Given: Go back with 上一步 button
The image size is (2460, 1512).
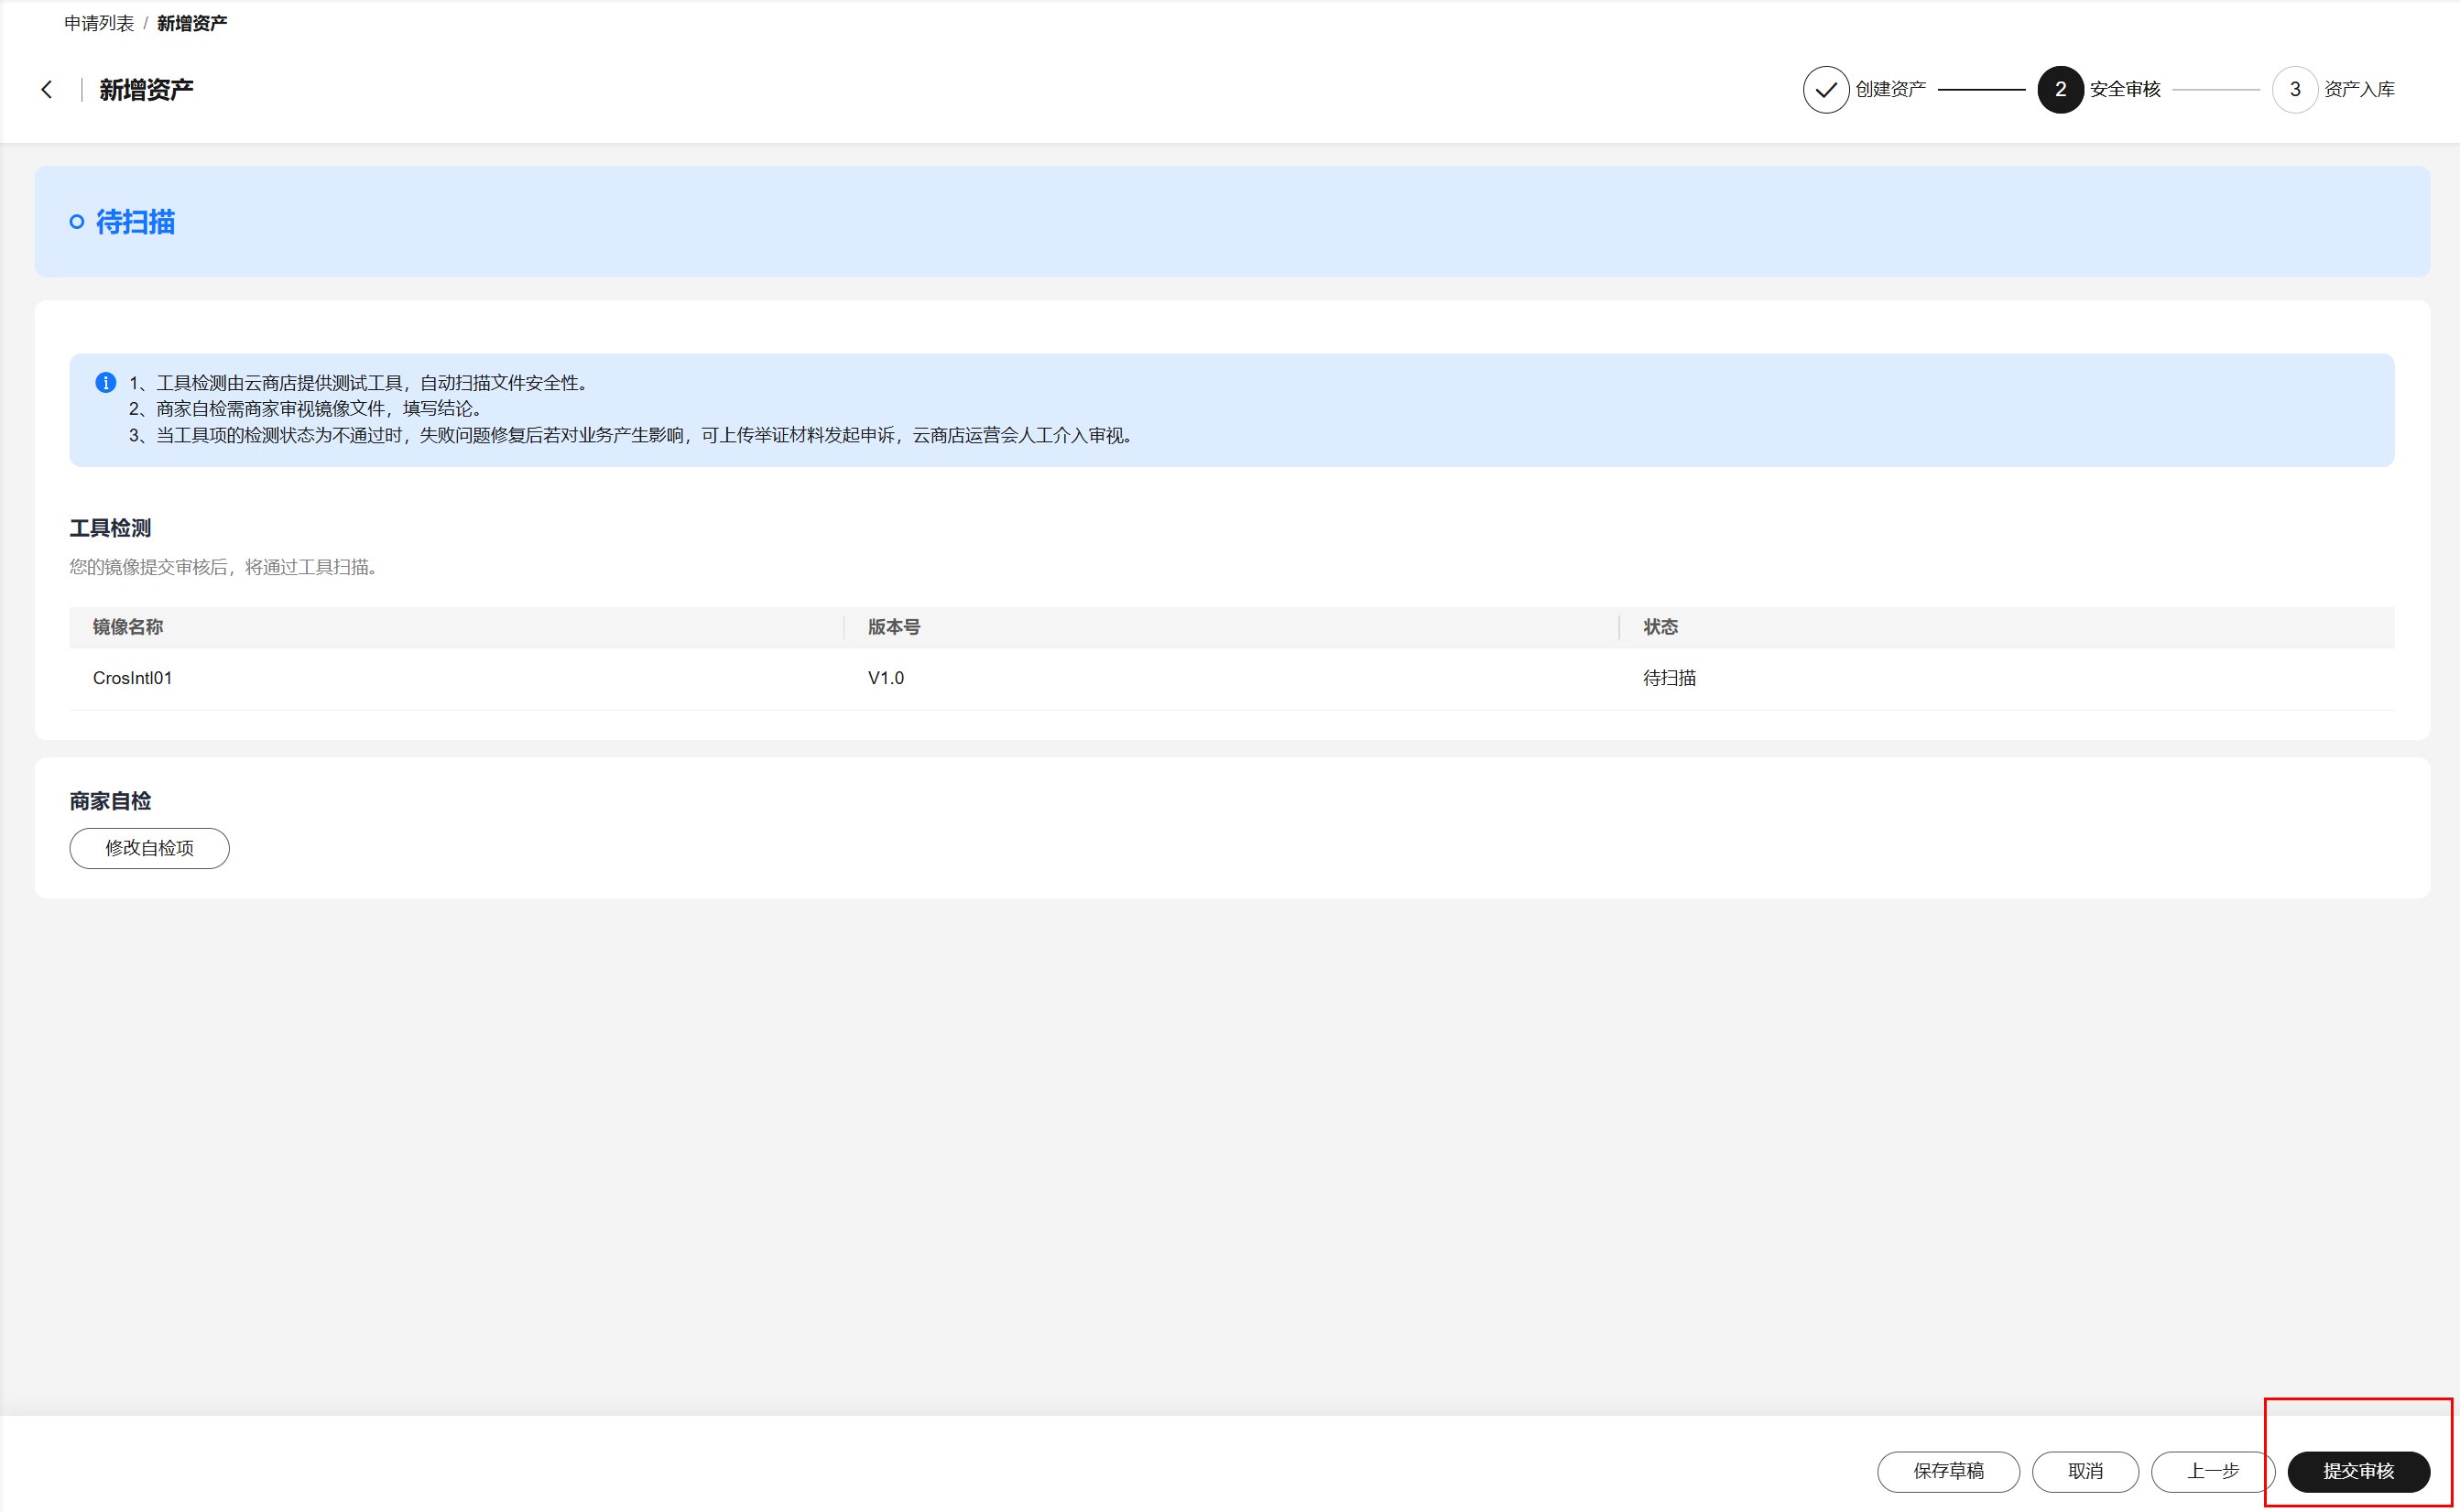Looking at the screenshot, I should click(2211, 1471).
